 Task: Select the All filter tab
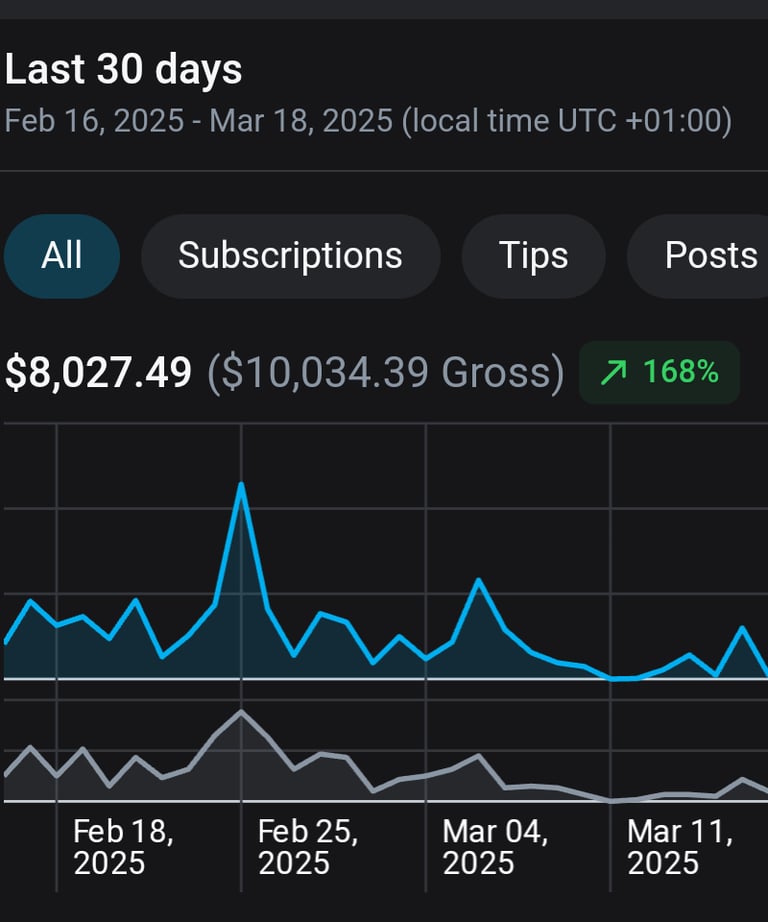coord(62,256)
